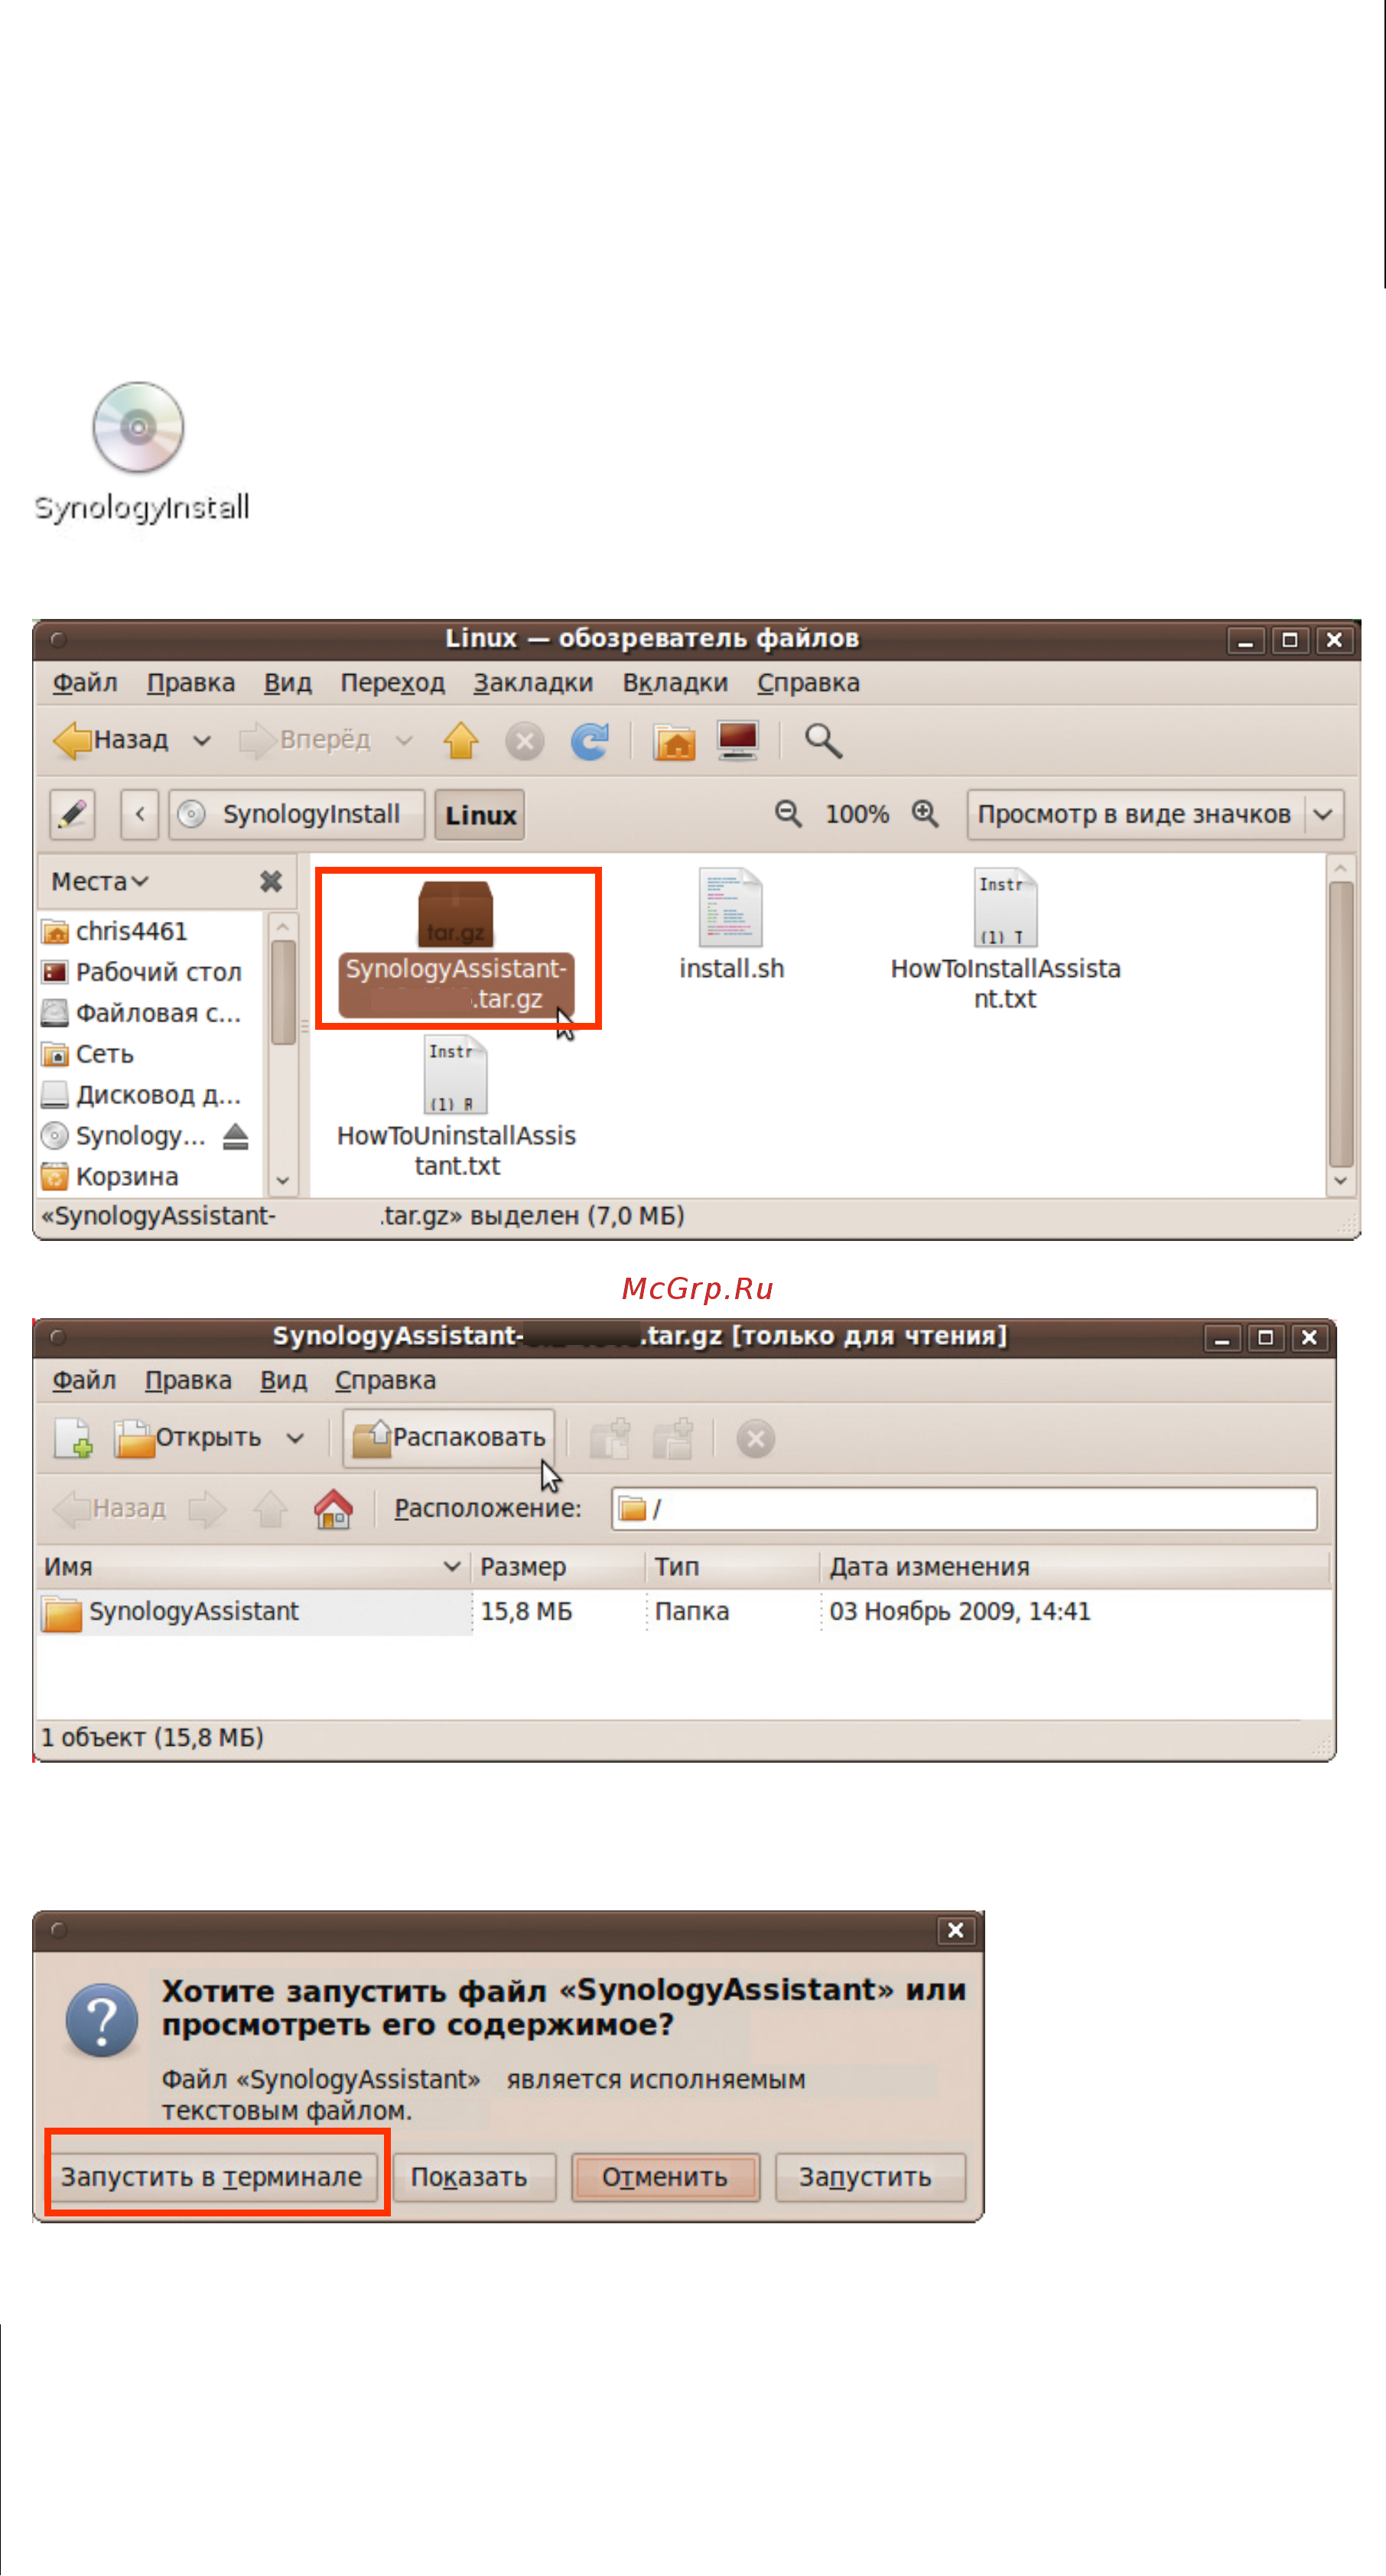
Task: Expand the Back history dropdown arrow
Action: click(202, 741)
